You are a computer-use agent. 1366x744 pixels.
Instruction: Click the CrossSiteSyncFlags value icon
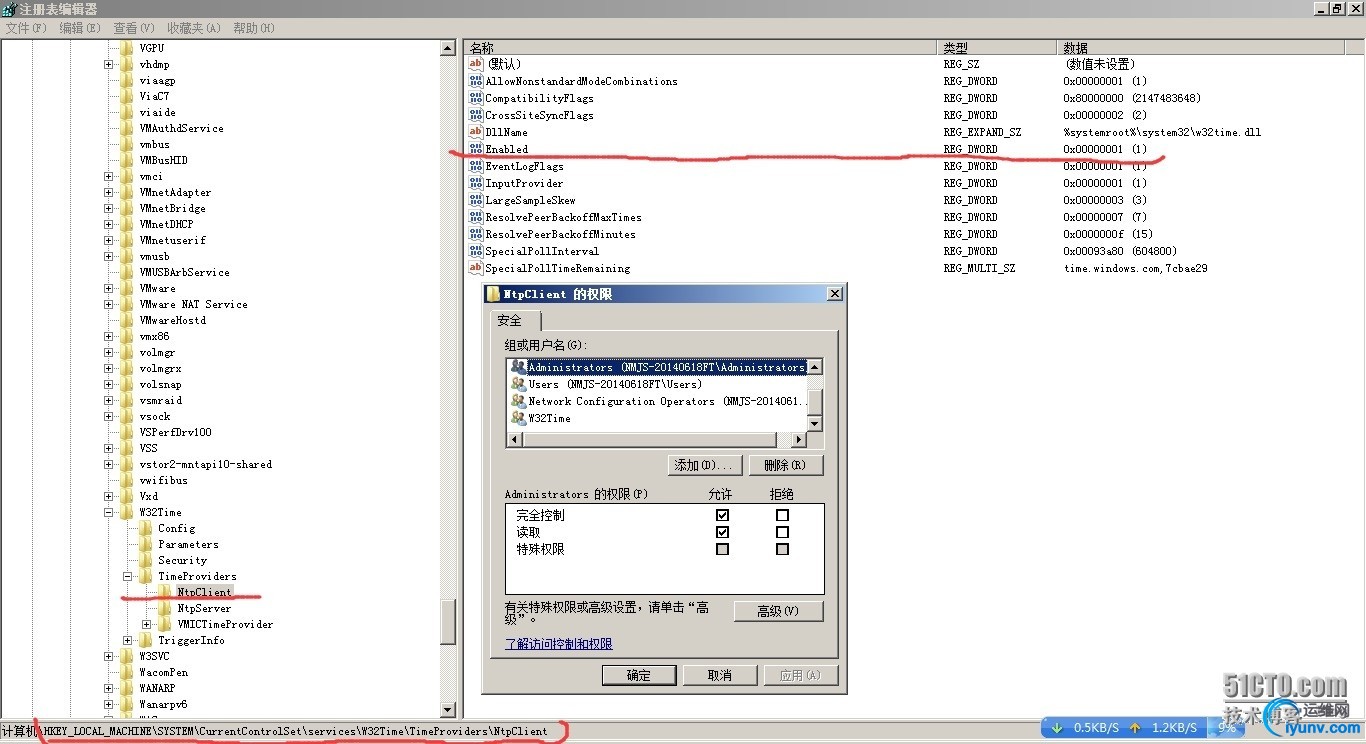point(476,115)
